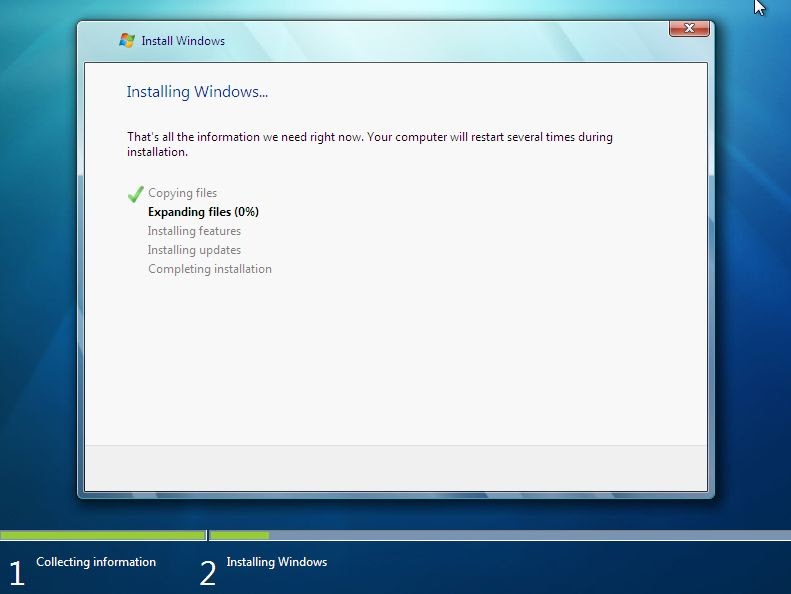The height and width of the screenshot is (594, 791).
Task: Click the Installing Windows progress bar
Action: (x=500, y=535)
